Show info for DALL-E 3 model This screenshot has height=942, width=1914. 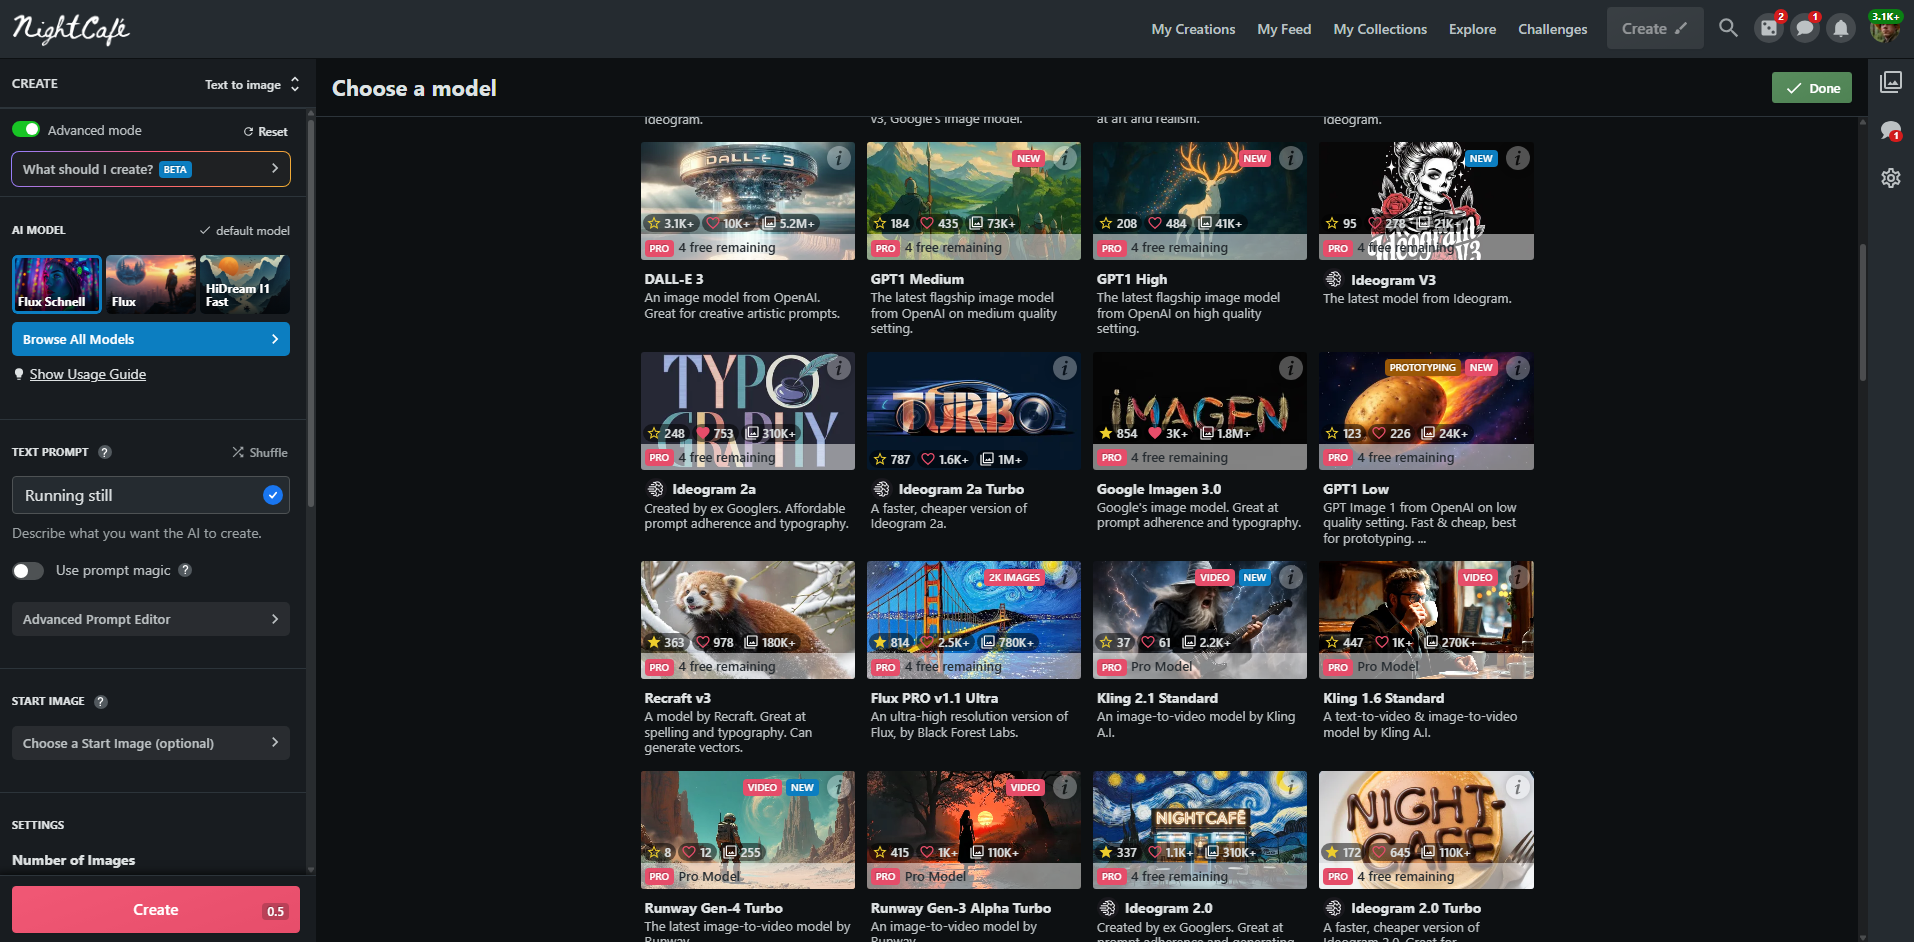(839, 158)
